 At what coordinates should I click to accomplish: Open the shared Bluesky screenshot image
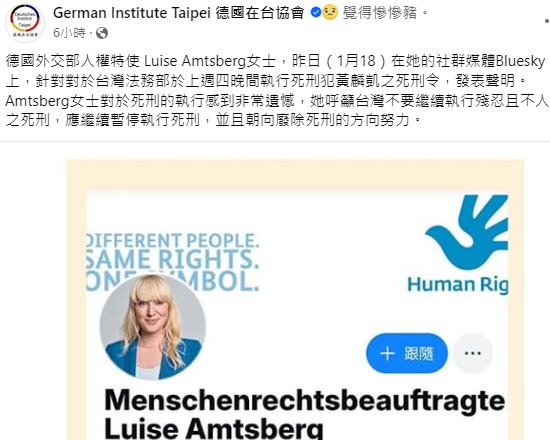tap(295, 300)
